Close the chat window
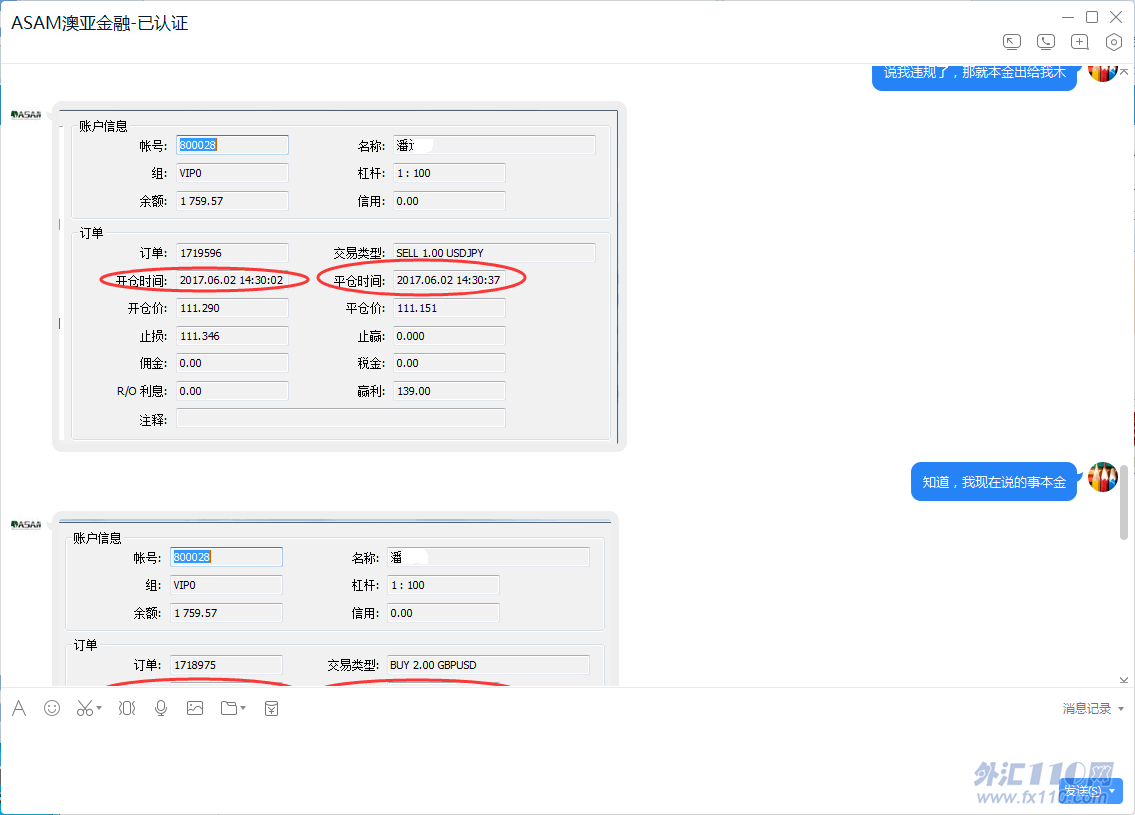The width and height of the screenshot is (1135, 815). click(1116, 17)
